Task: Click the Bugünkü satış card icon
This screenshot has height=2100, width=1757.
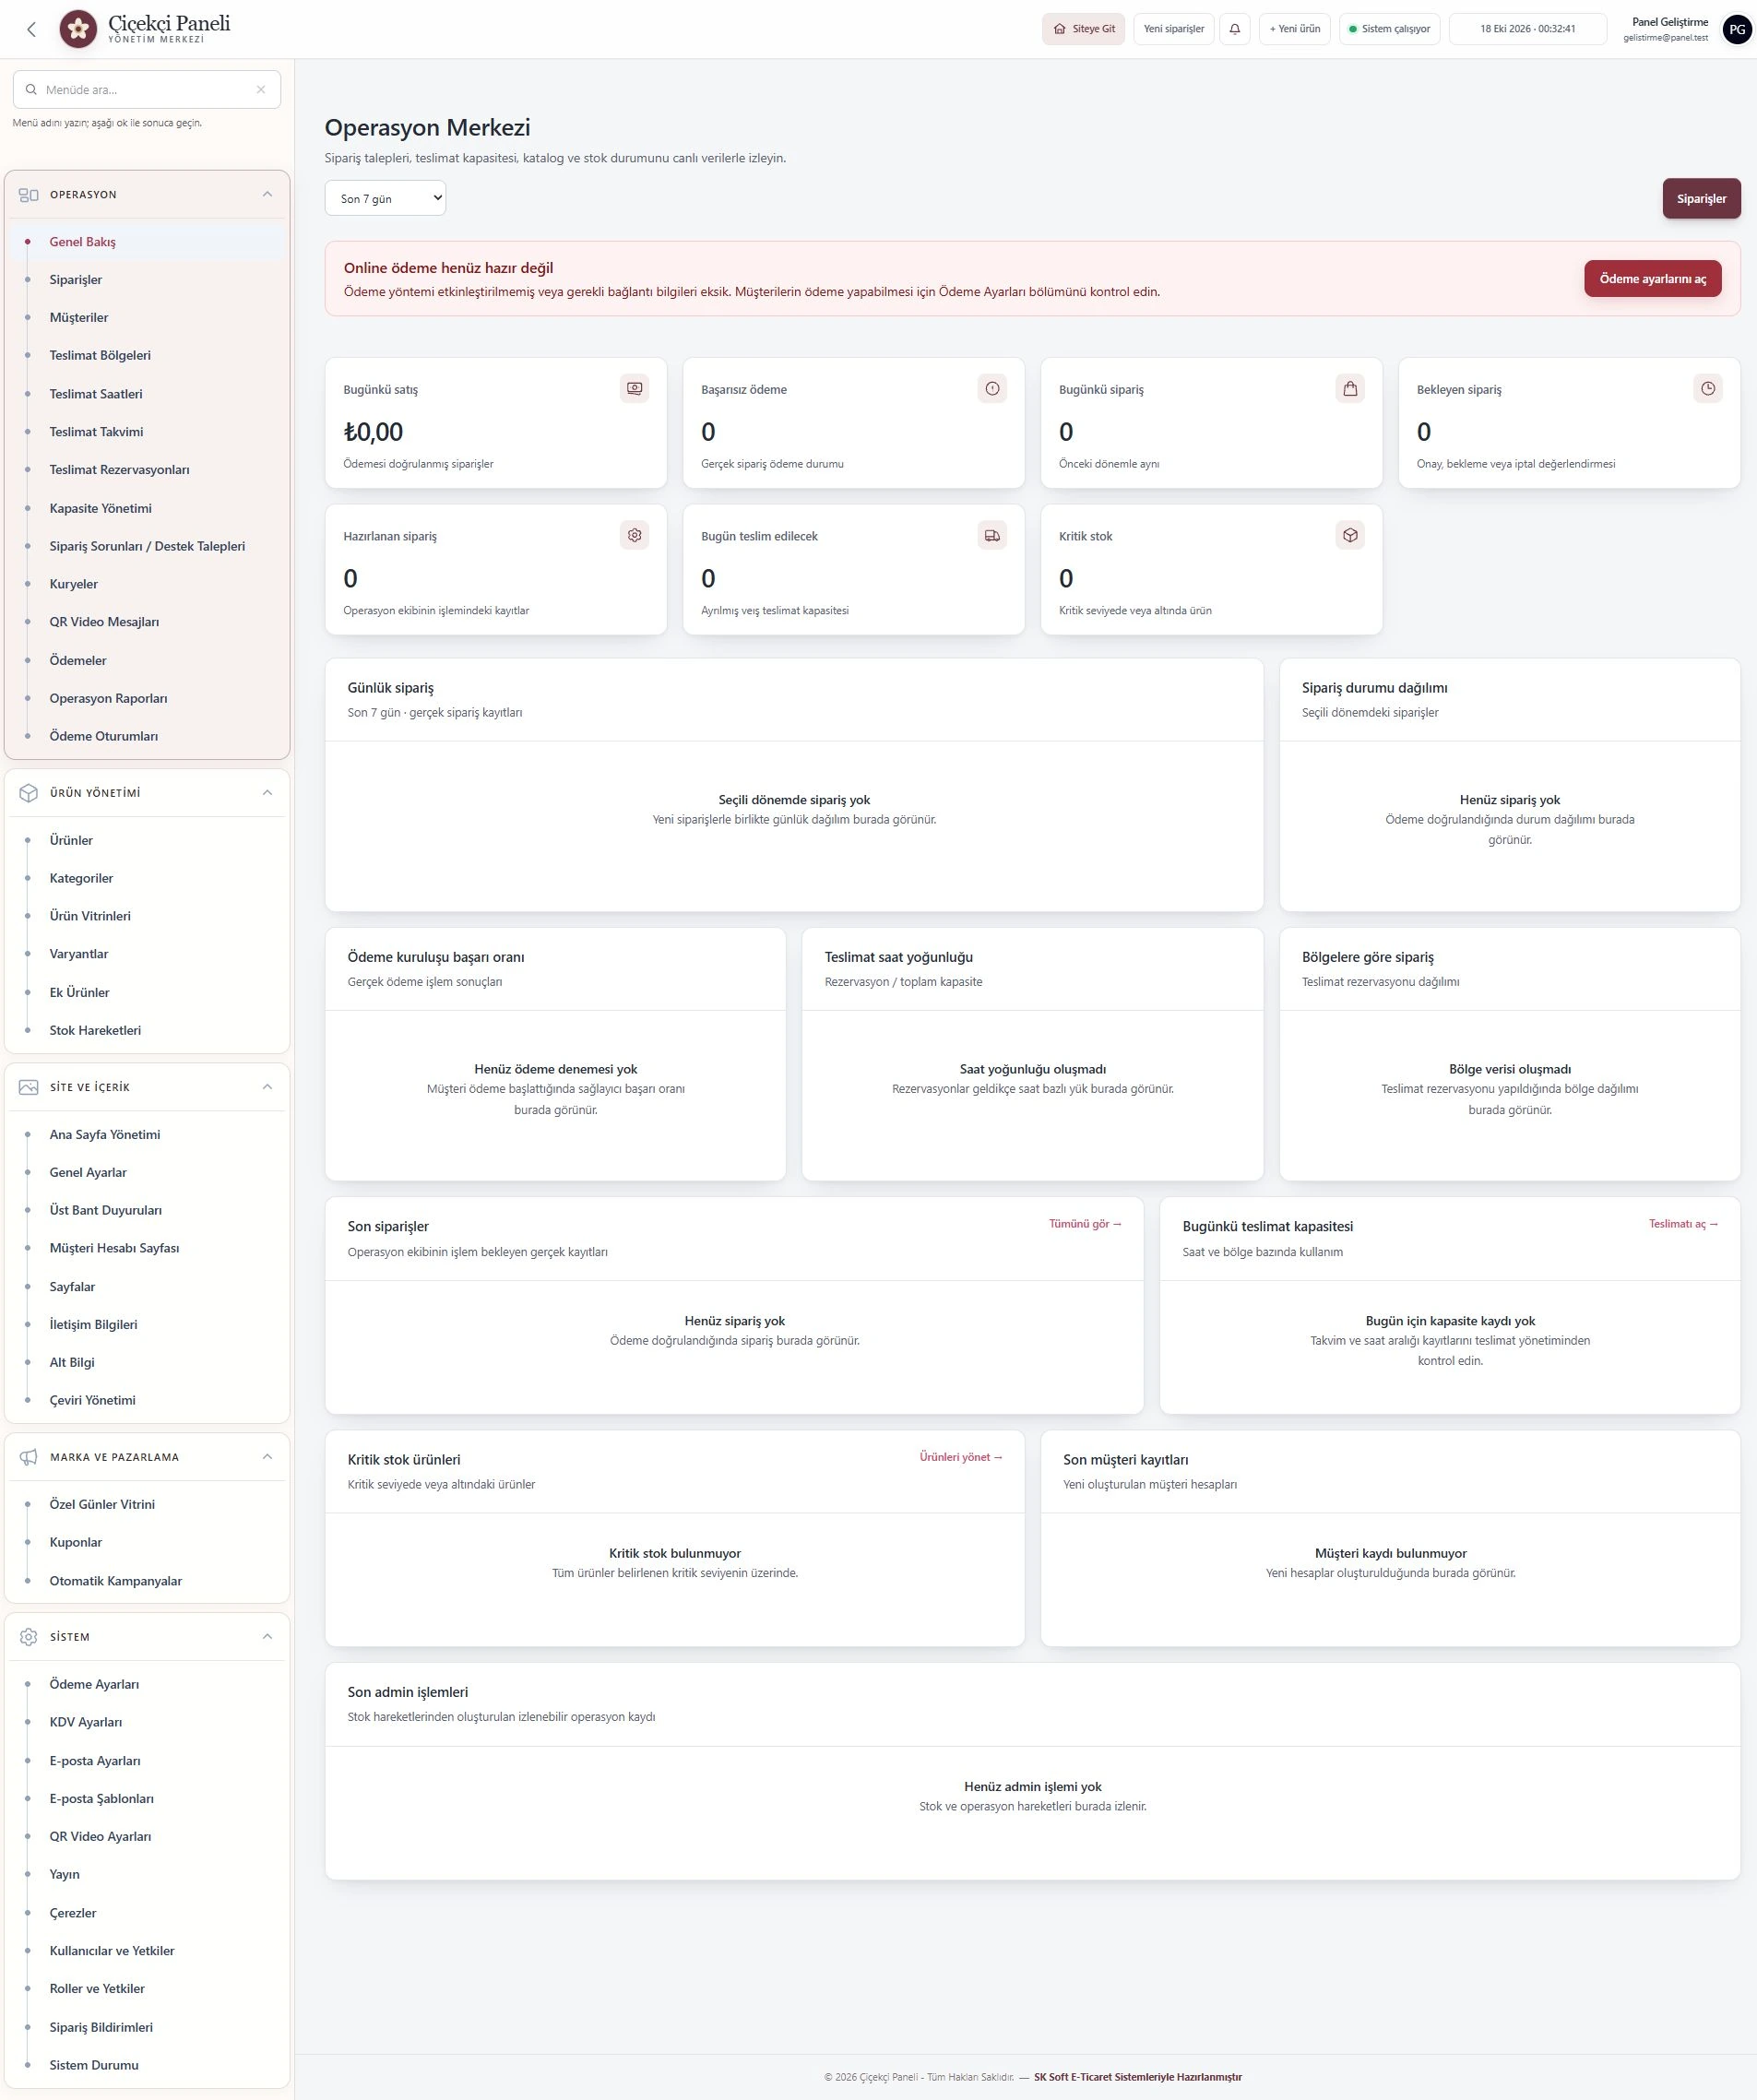Action: [x=634, y=389]
